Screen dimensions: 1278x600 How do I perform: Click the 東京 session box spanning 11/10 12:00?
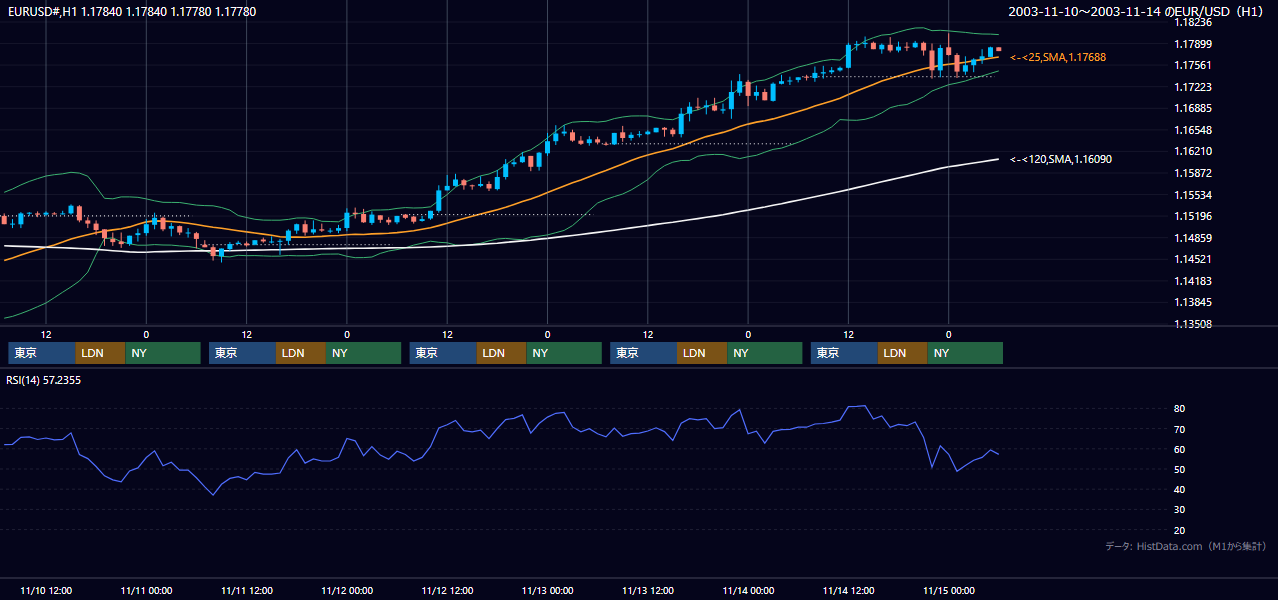(x=42, y=353)
